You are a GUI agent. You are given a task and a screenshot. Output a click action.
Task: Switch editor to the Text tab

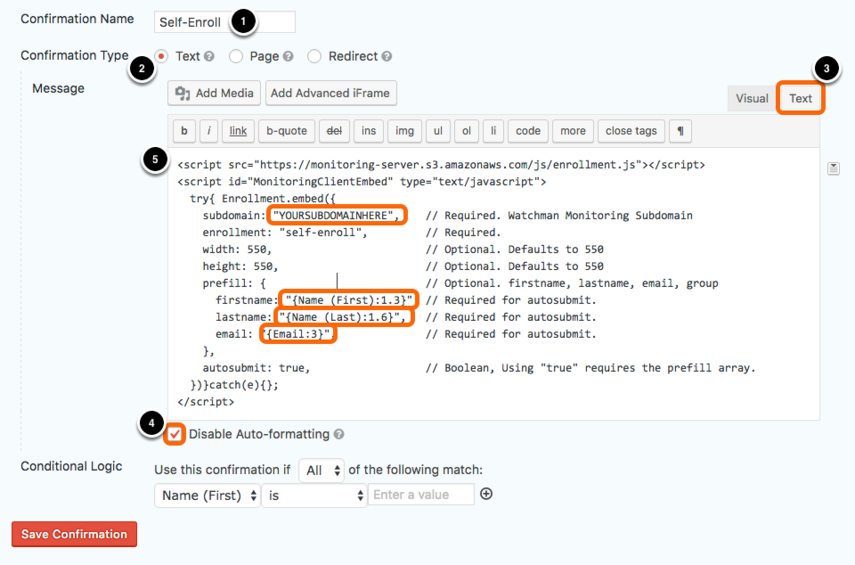pyautogui.click(x=800, y=99)
